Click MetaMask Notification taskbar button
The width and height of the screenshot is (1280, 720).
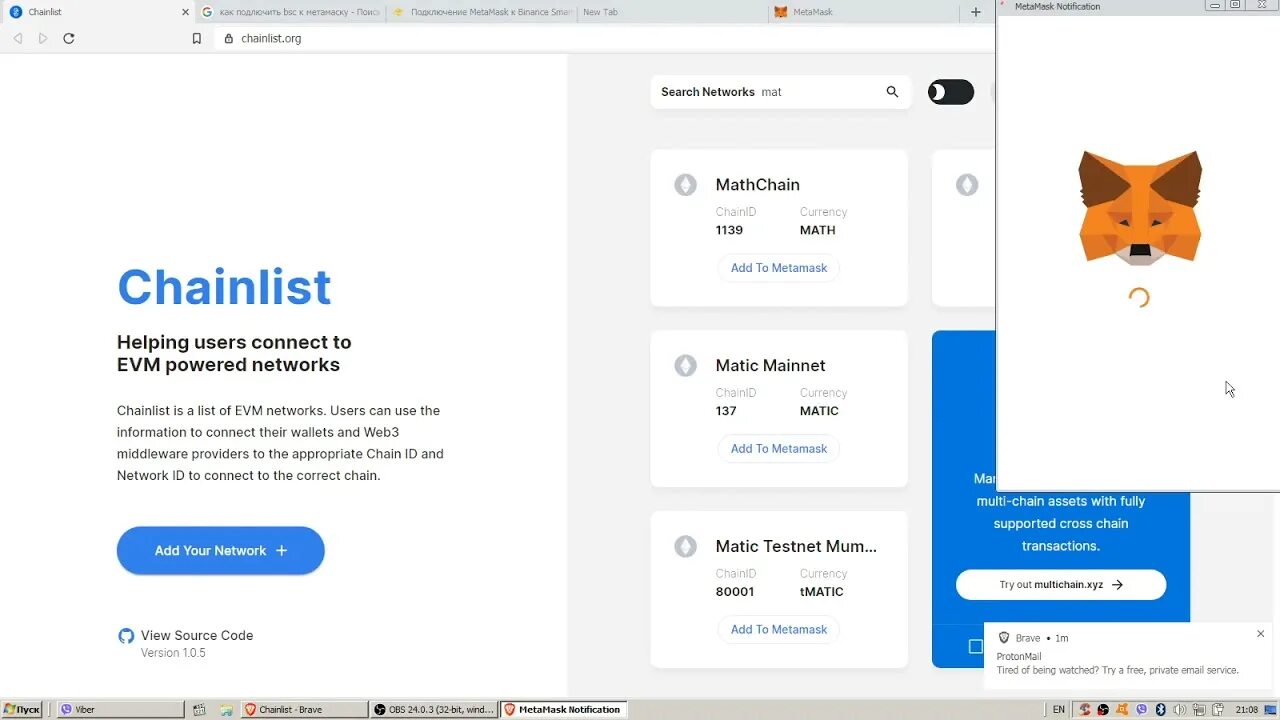(563, 710)
